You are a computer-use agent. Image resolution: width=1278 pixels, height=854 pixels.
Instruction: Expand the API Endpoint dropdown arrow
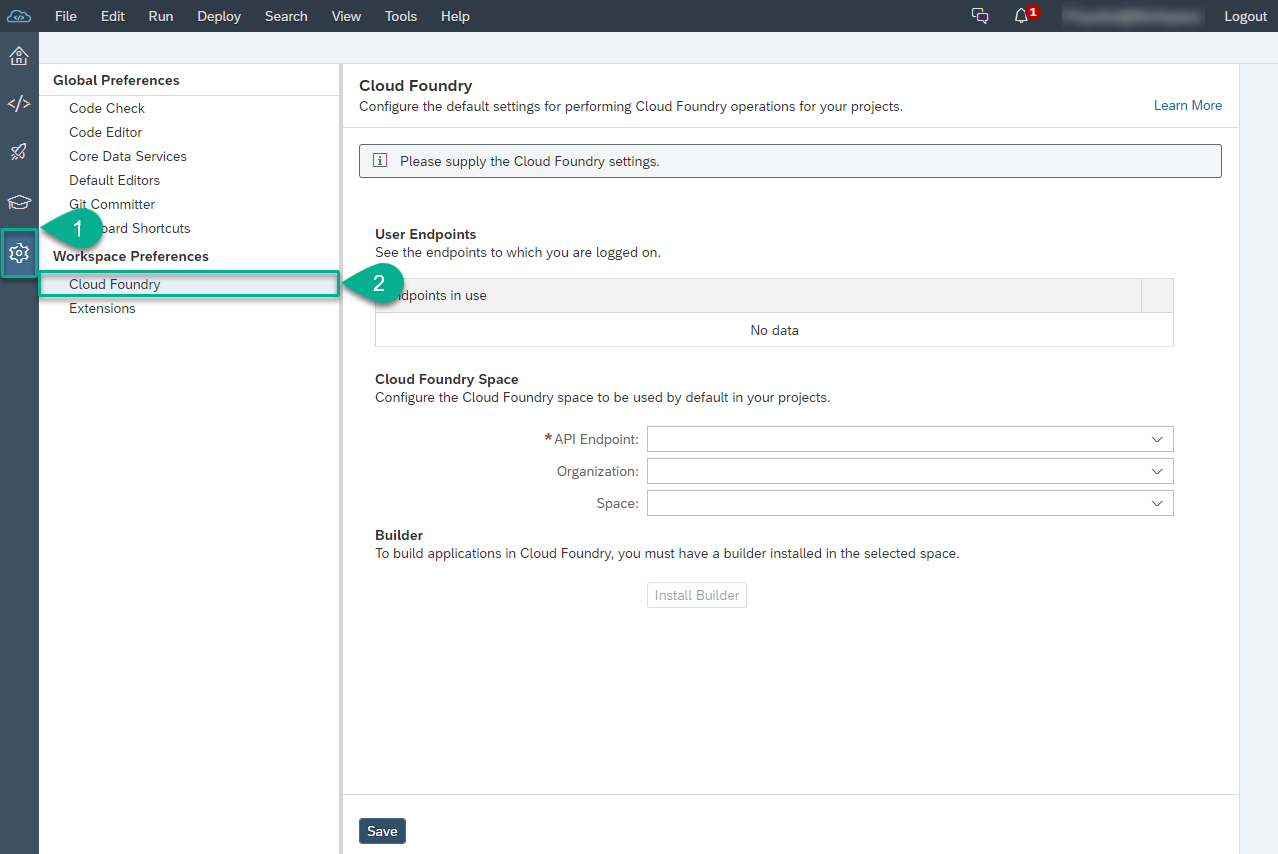[x=1157, y=439]
